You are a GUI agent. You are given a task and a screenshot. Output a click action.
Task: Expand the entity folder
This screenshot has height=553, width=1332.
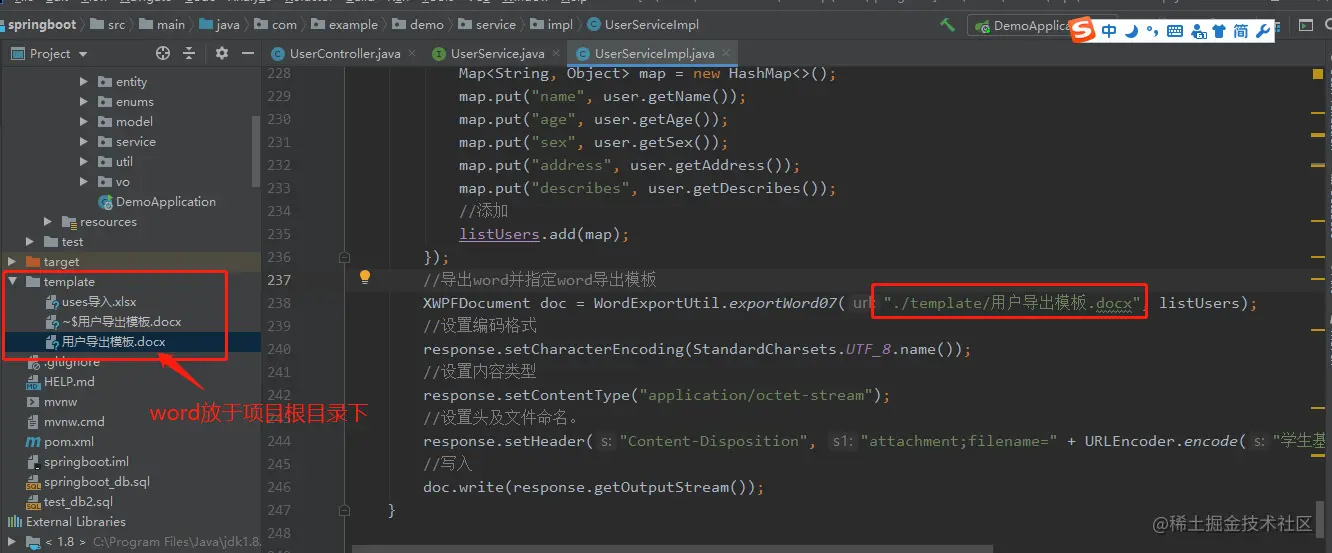(x=84, y=81)
